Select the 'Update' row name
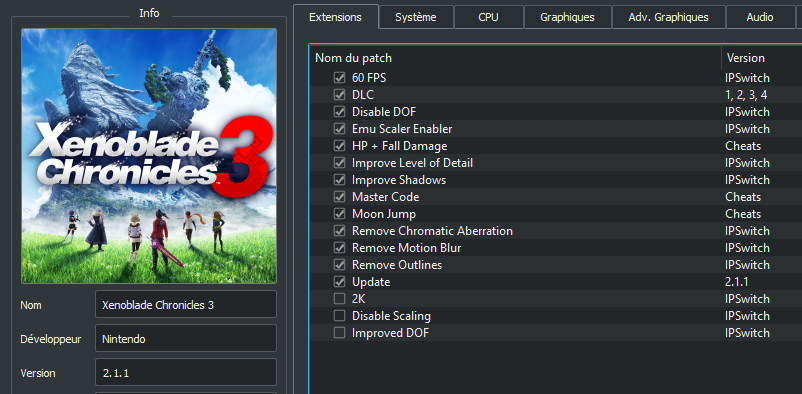Viewport: 802px width, 394px height. point(371,282)
